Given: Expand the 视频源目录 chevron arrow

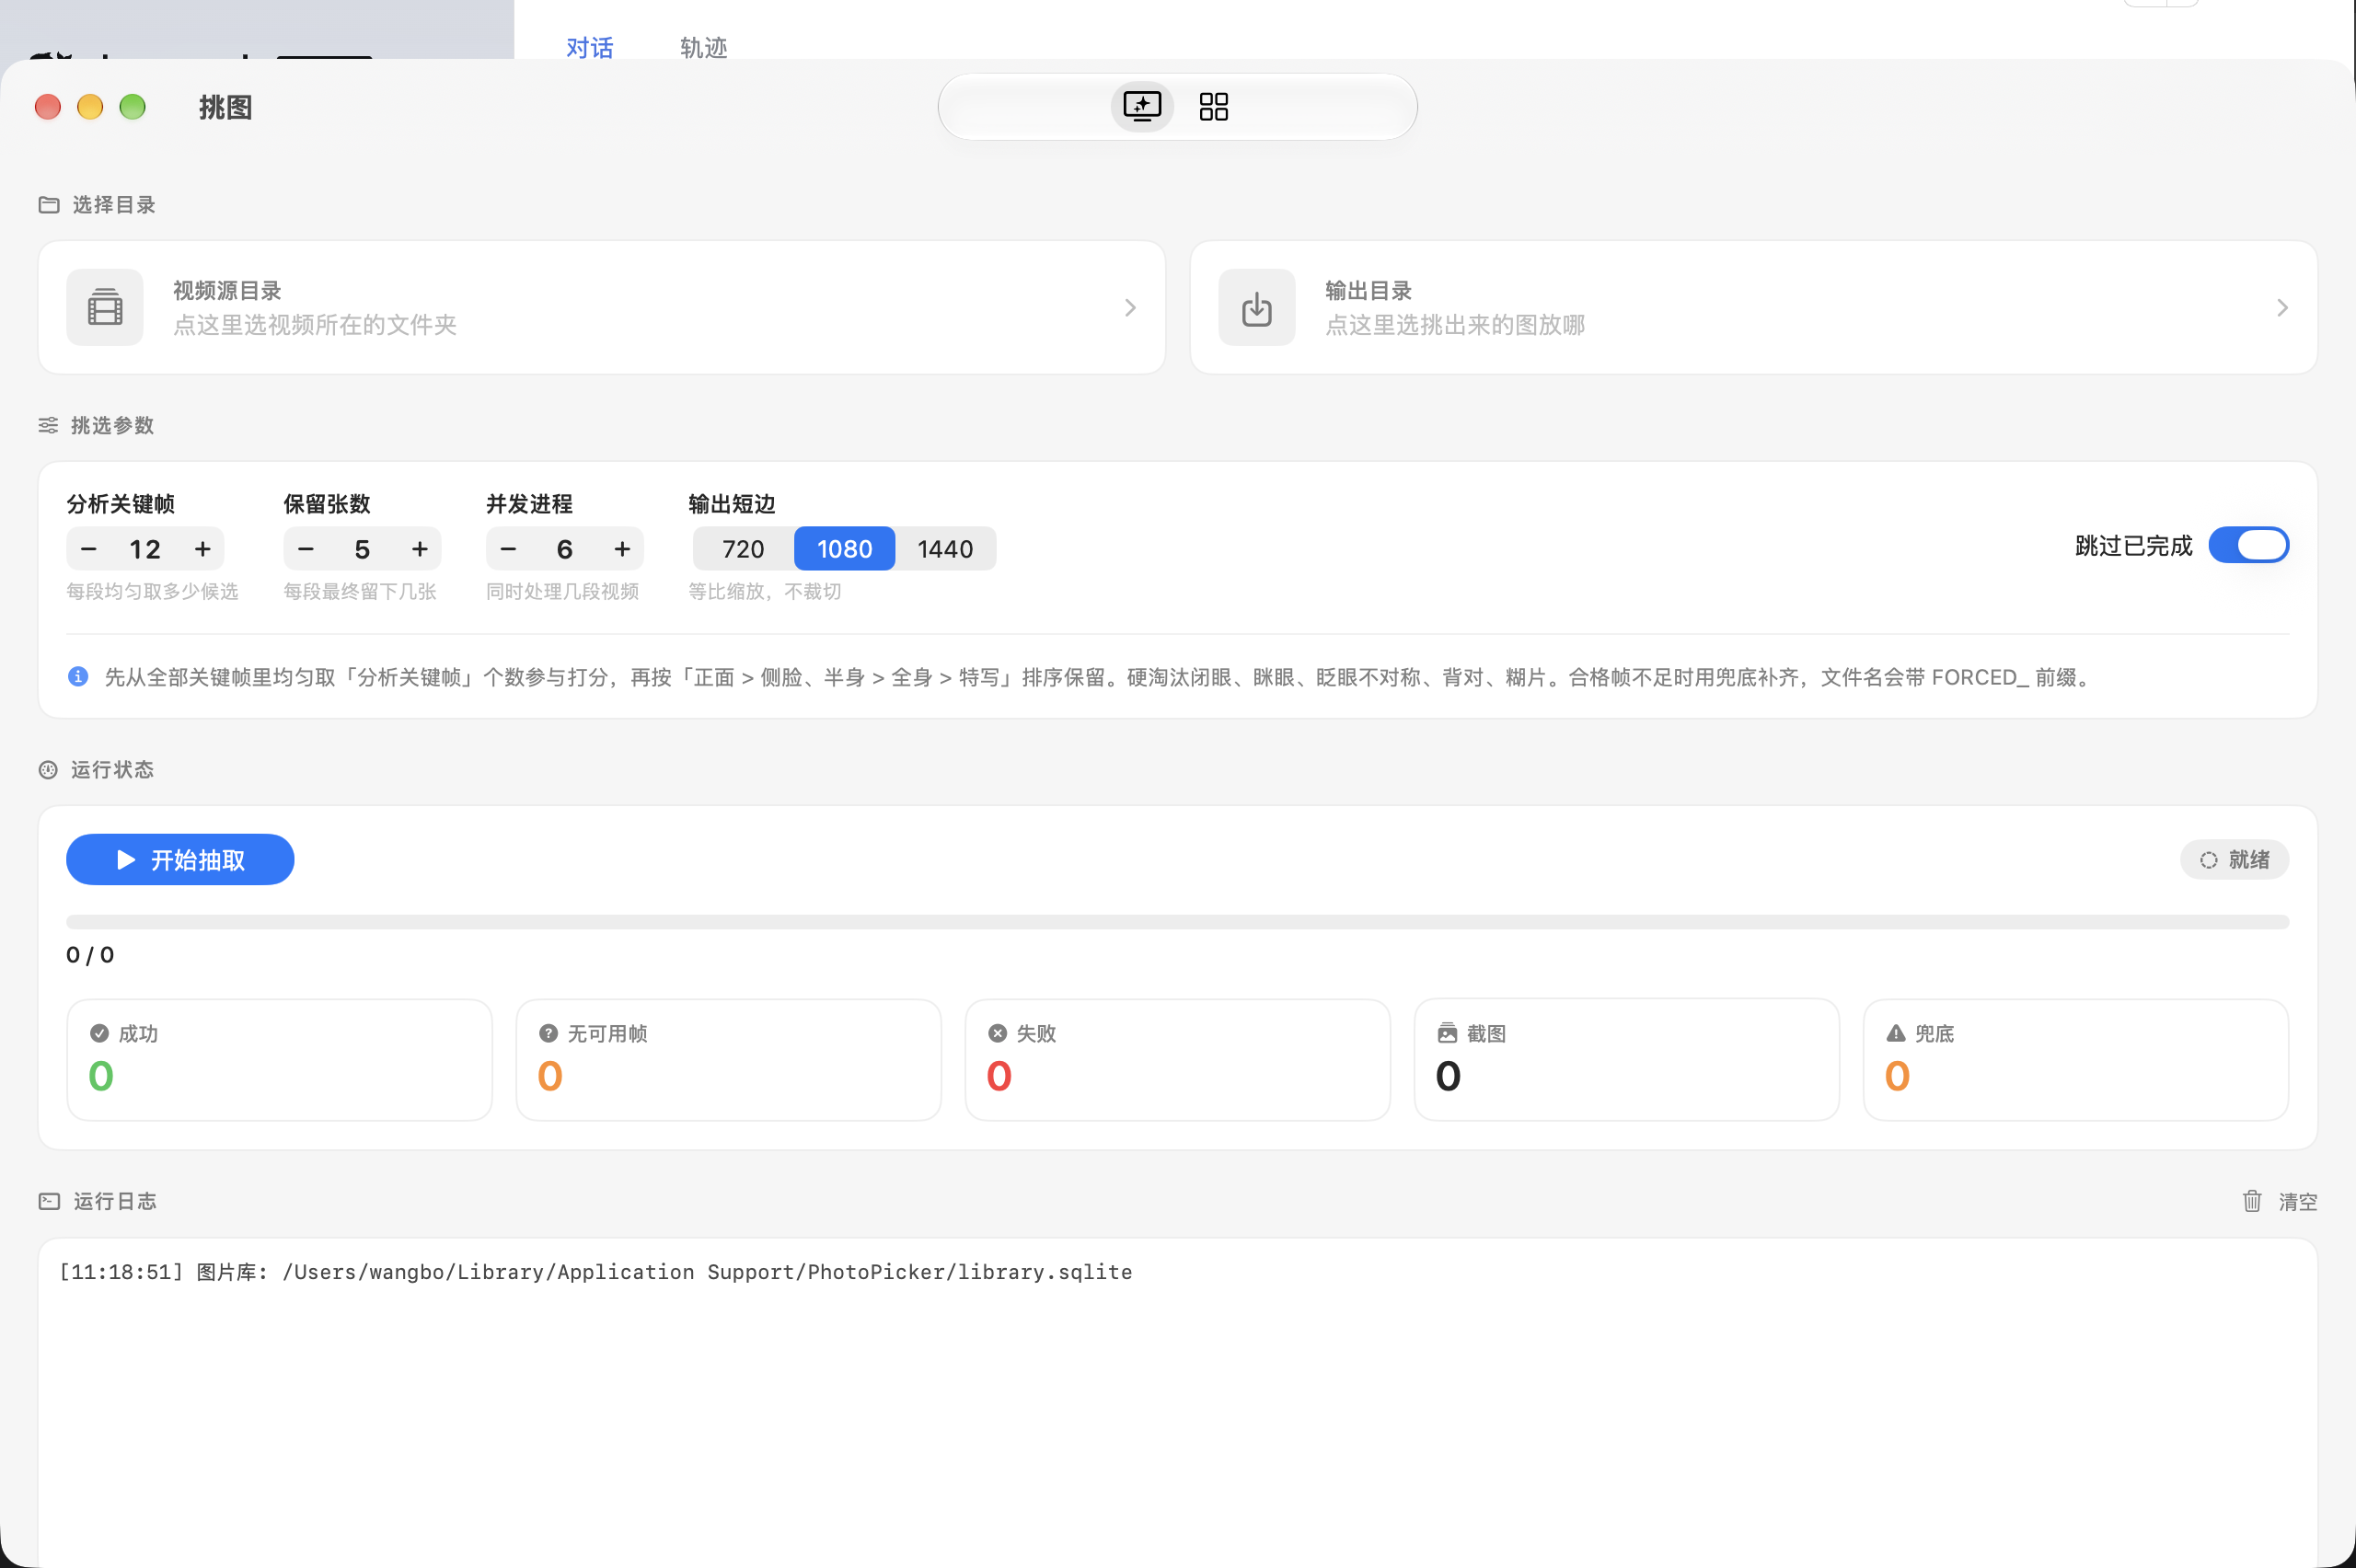Looking at the screenshot, I should point(1130,307).
